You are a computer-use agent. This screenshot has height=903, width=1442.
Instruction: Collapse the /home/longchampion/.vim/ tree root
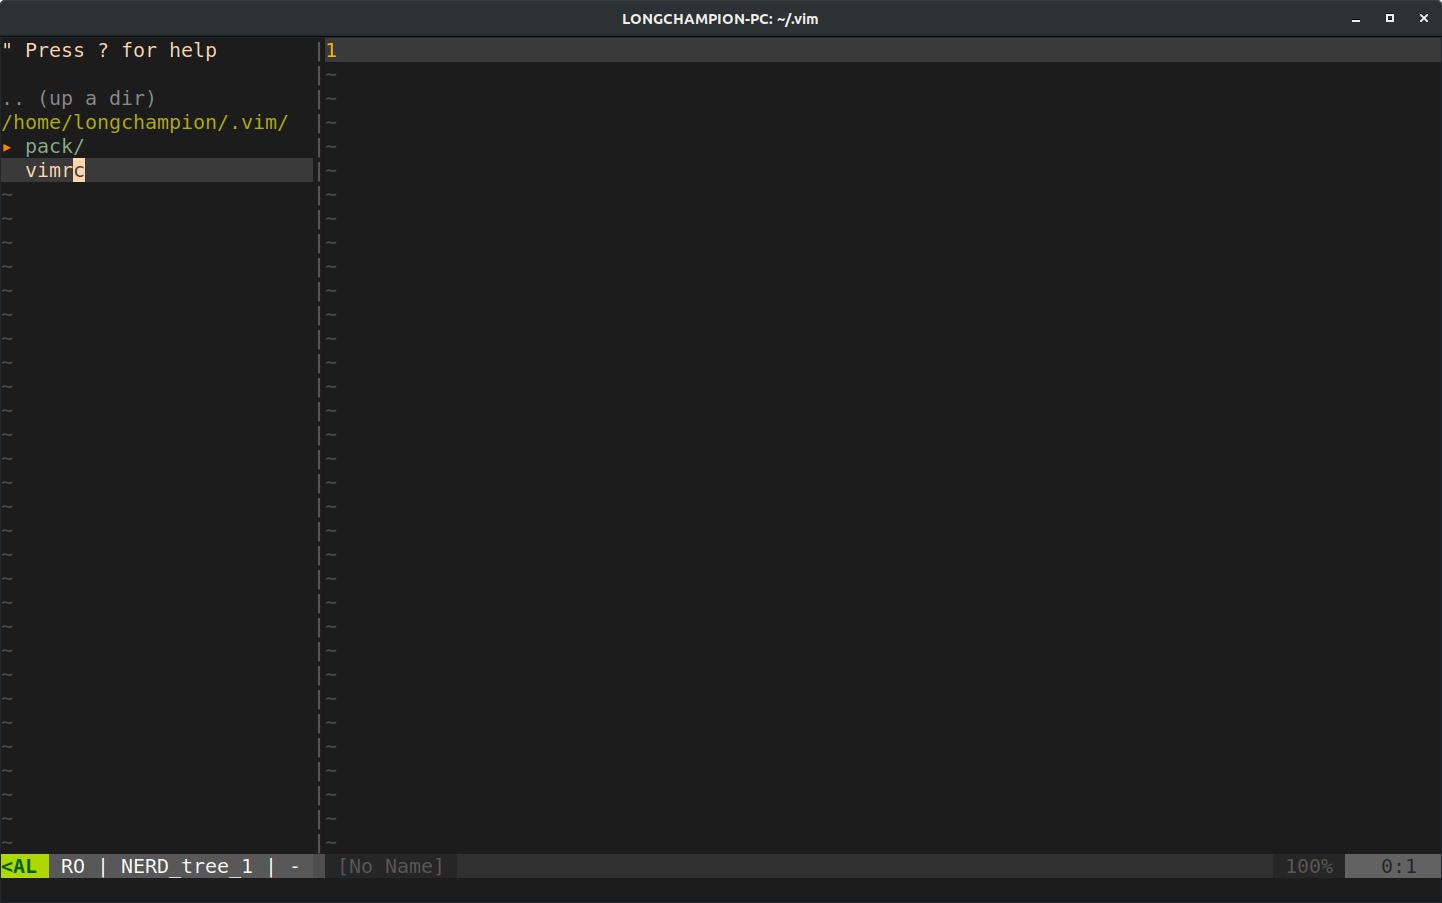coord(143,122)
